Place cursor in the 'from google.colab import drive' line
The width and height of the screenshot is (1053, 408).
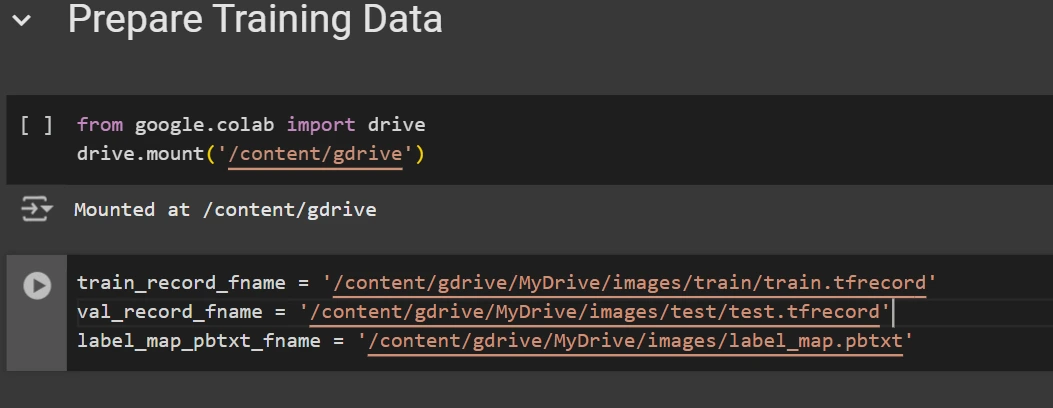250,125
